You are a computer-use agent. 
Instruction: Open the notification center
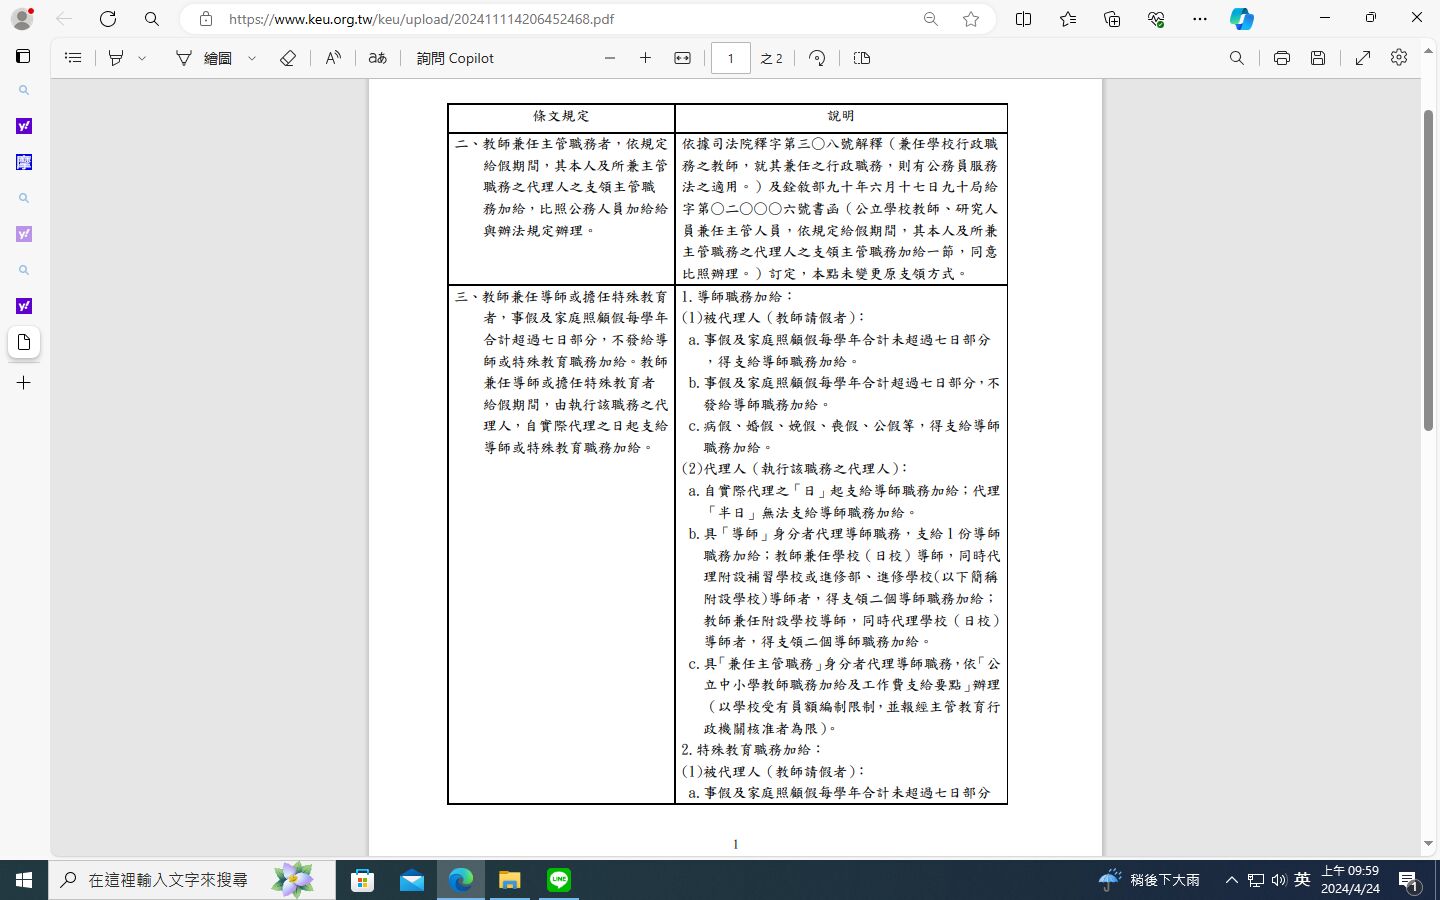(x=1409, y=881)
